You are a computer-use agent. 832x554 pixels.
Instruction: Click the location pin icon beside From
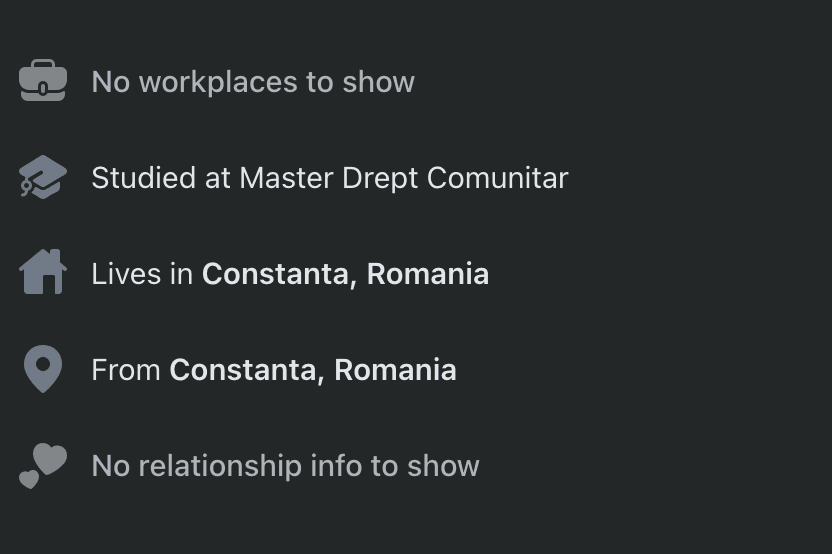pyautogui.click(x=43, y=369)
